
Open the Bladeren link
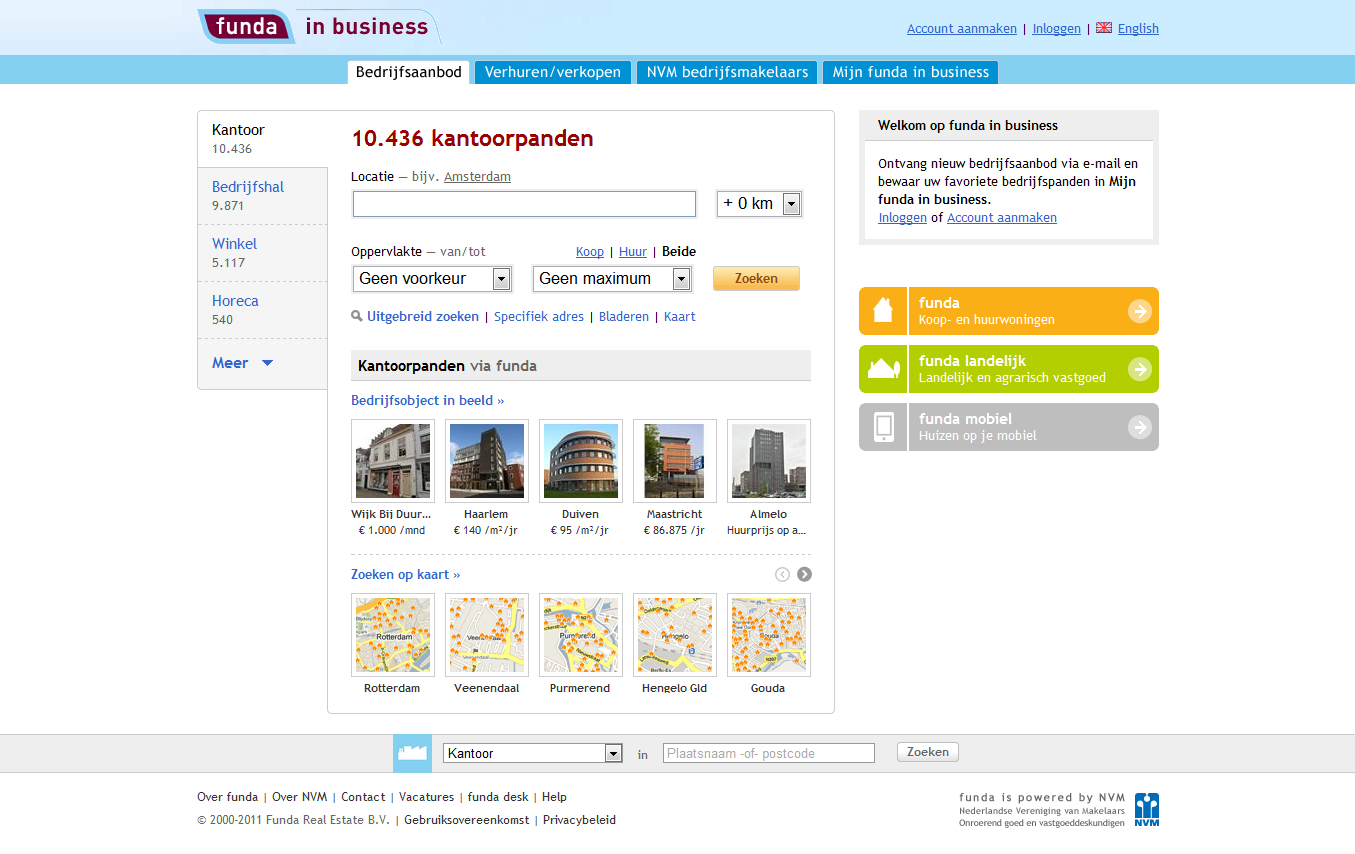624,316
